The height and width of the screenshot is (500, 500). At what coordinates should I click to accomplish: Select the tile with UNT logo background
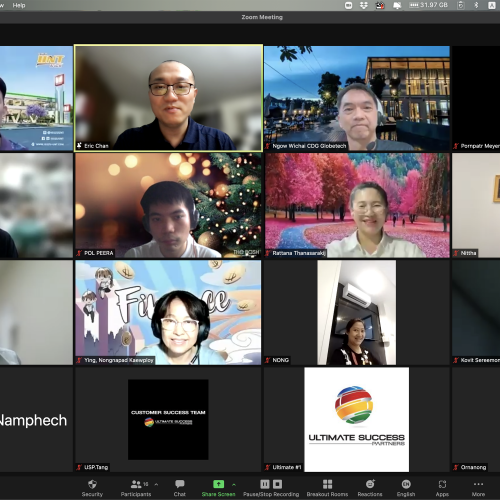(x=36, y=98)
